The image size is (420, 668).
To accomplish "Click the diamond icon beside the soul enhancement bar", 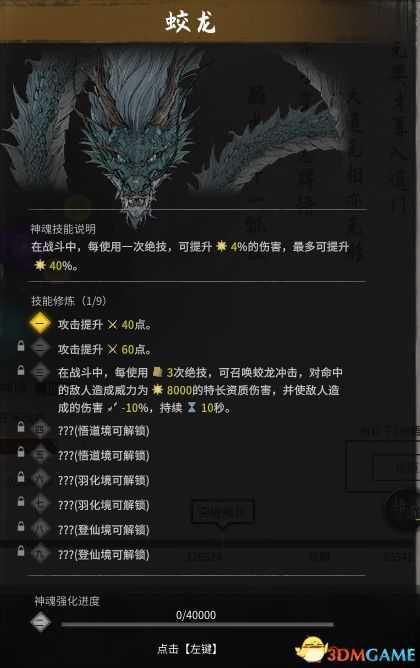I will [41, 622].
